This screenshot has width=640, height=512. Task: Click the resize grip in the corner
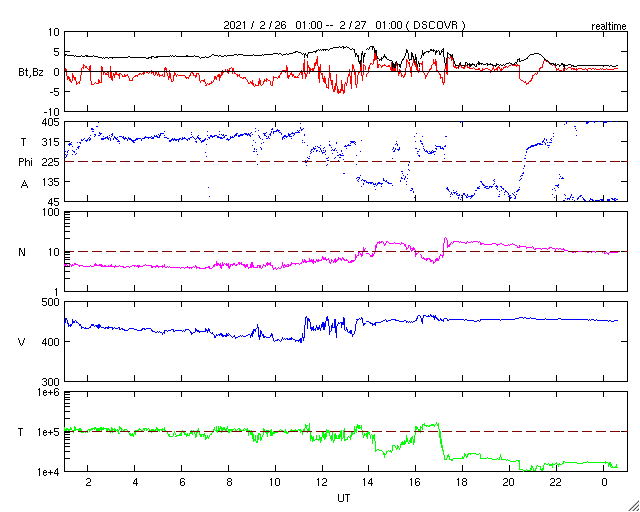(633, 506)
